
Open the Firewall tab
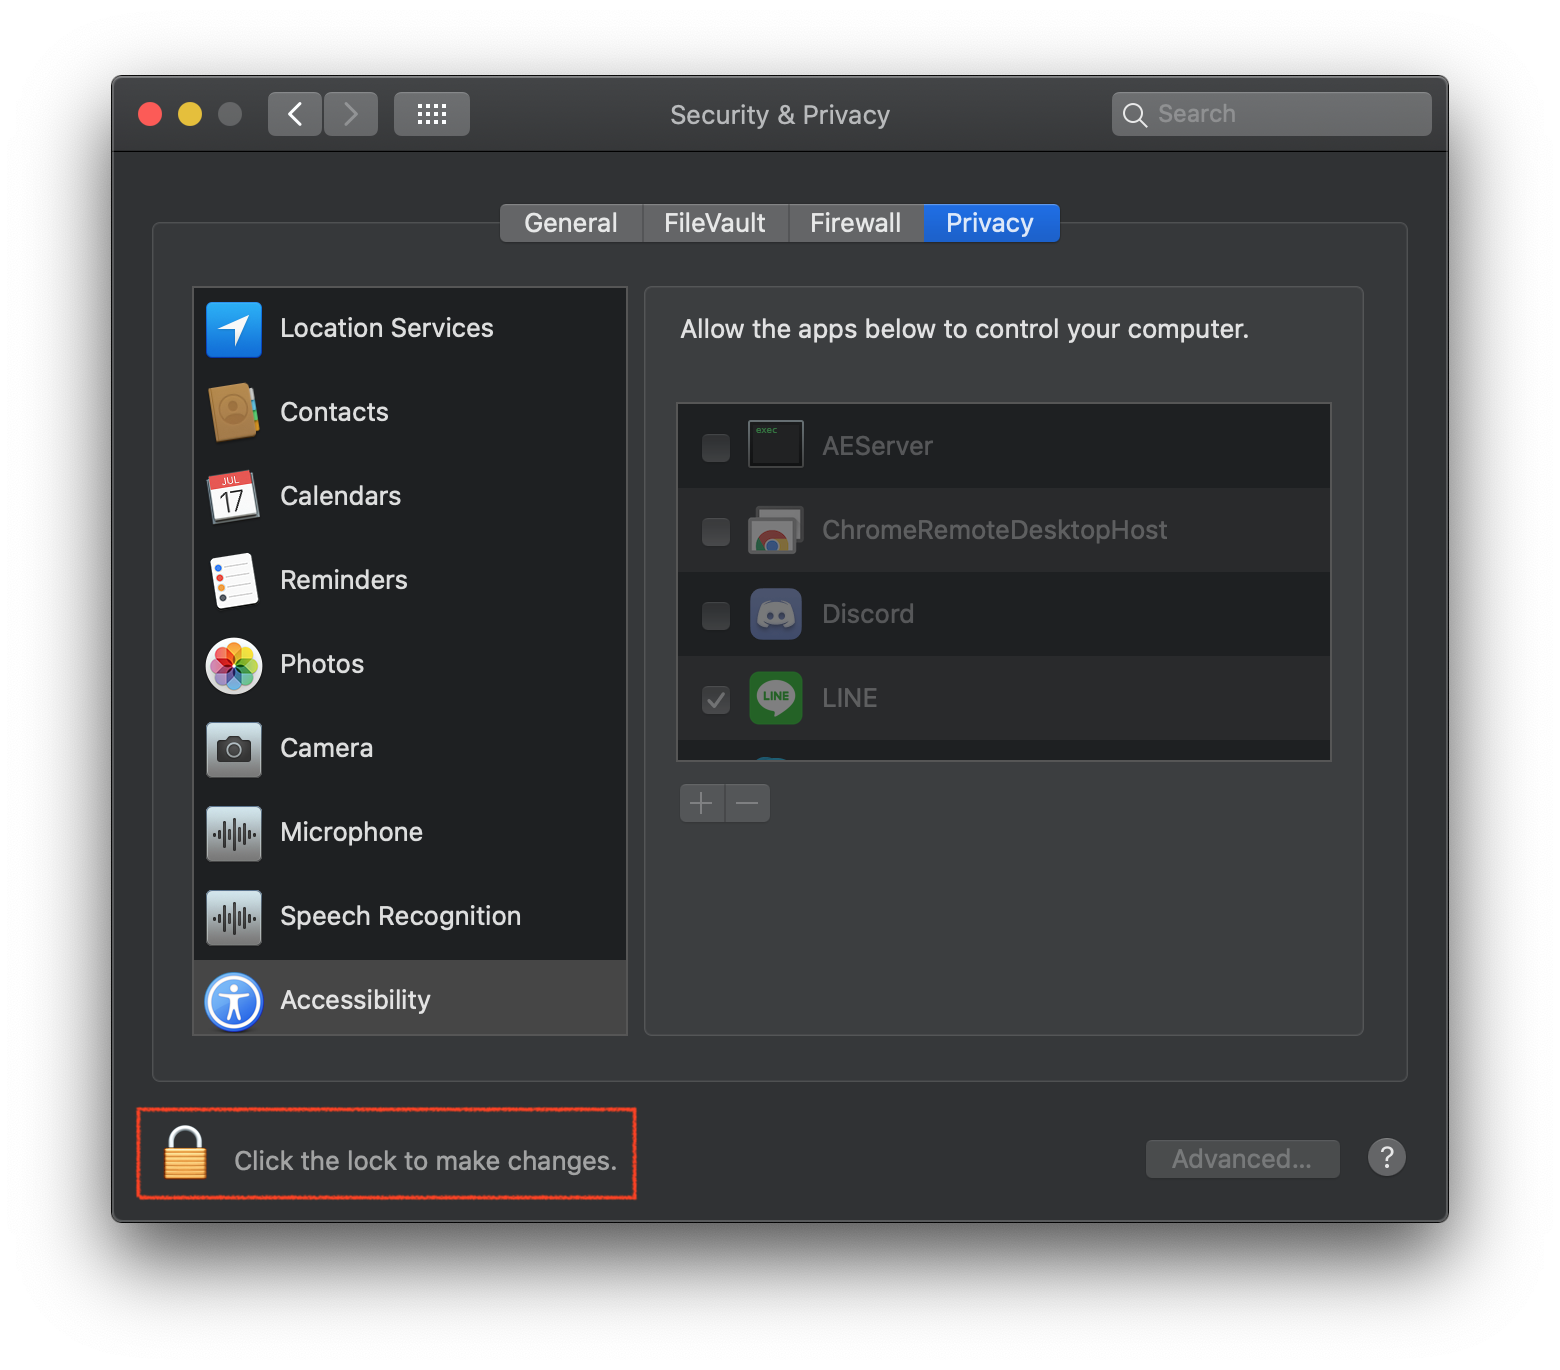(x=855, y=223)
